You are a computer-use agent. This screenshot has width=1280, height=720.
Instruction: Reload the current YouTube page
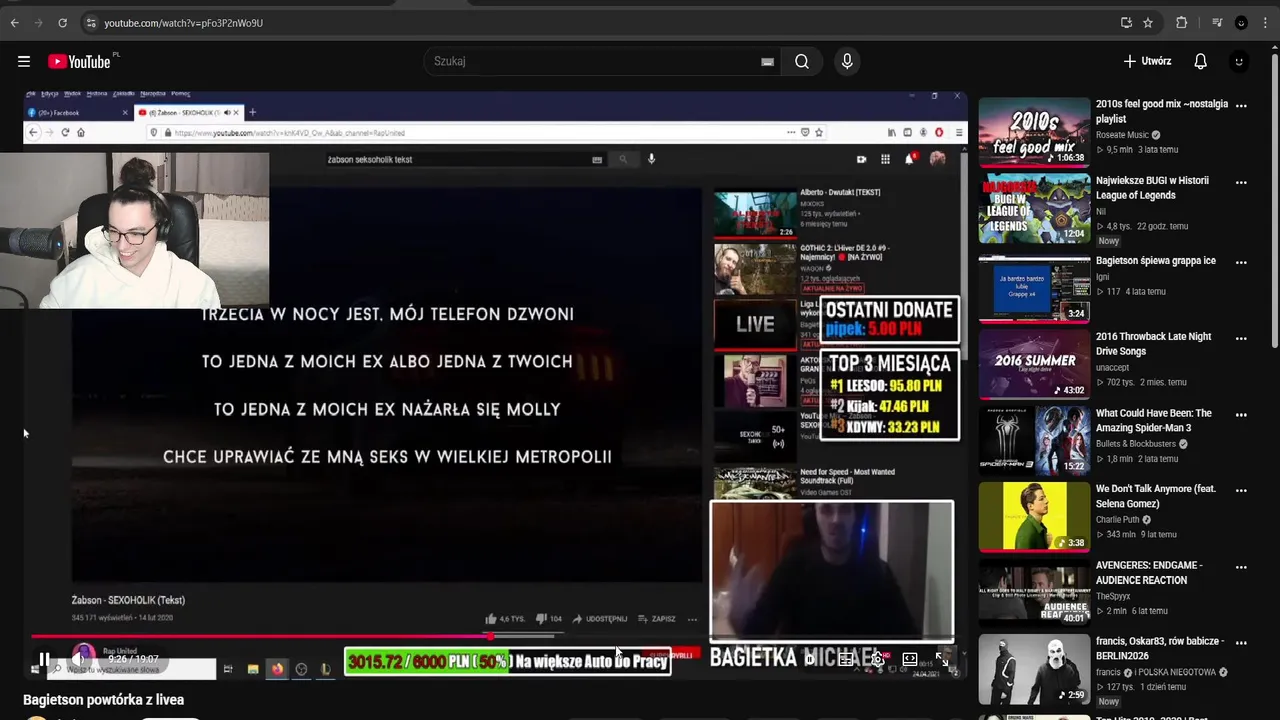tap(62, 22)
